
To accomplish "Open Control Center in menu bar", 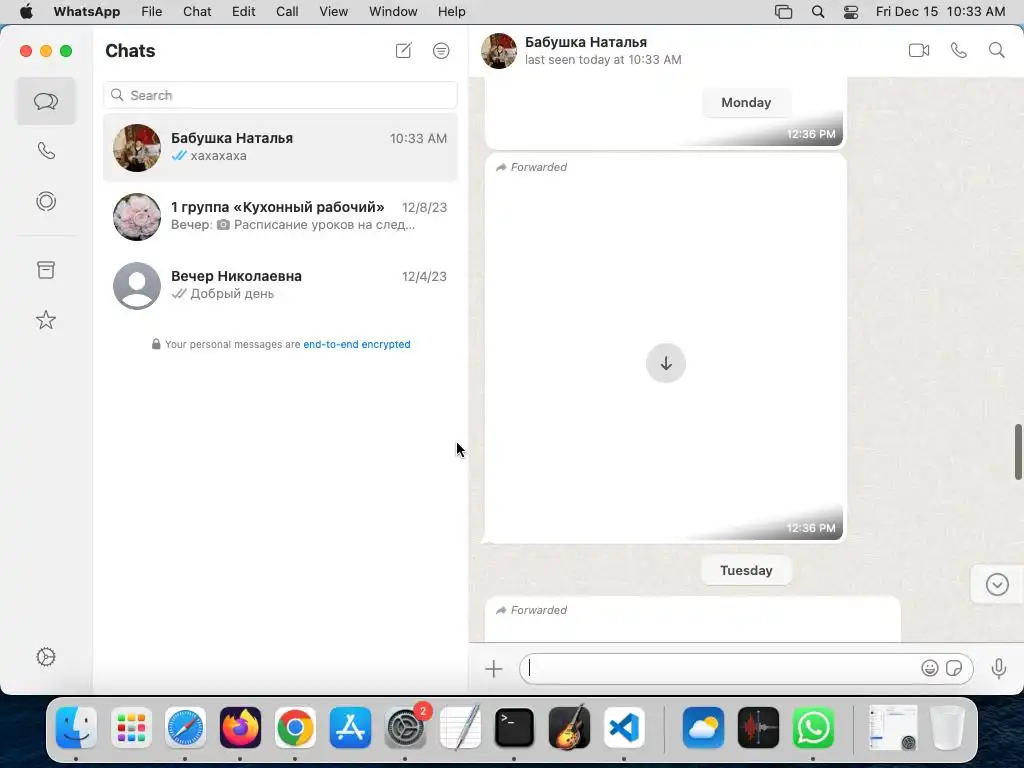I will click(851, 12).
